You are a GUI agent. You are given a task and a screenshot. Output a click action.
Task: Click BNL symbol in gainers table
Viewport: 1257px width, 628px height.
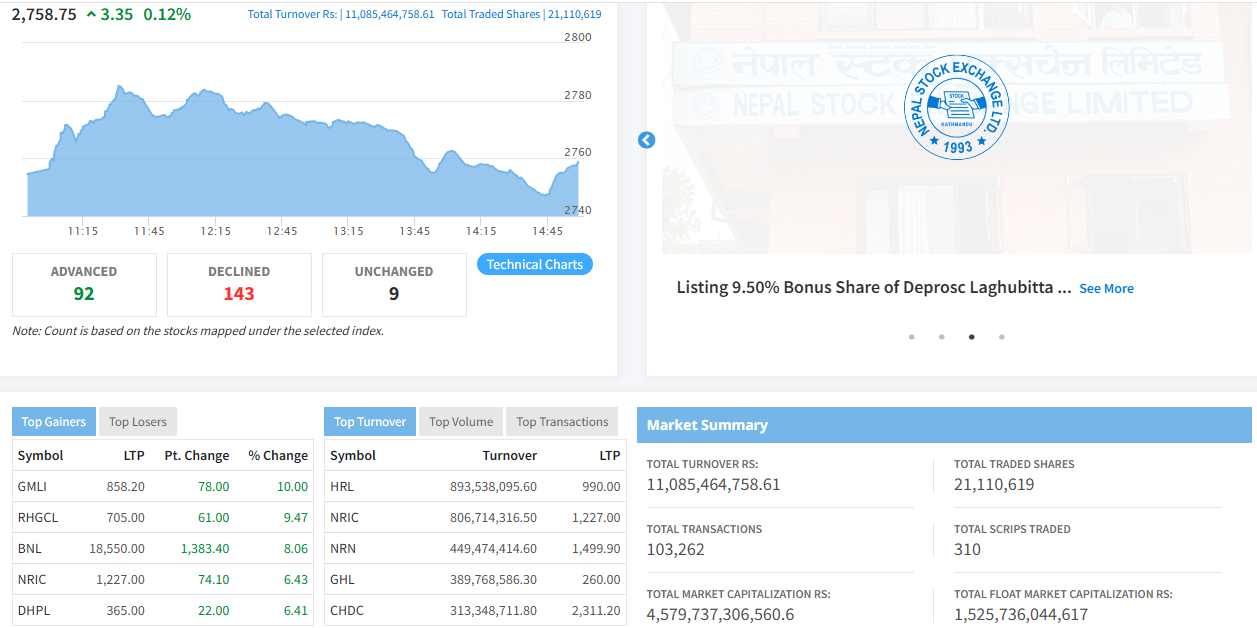pyautogui.click(x=29, y=549)
